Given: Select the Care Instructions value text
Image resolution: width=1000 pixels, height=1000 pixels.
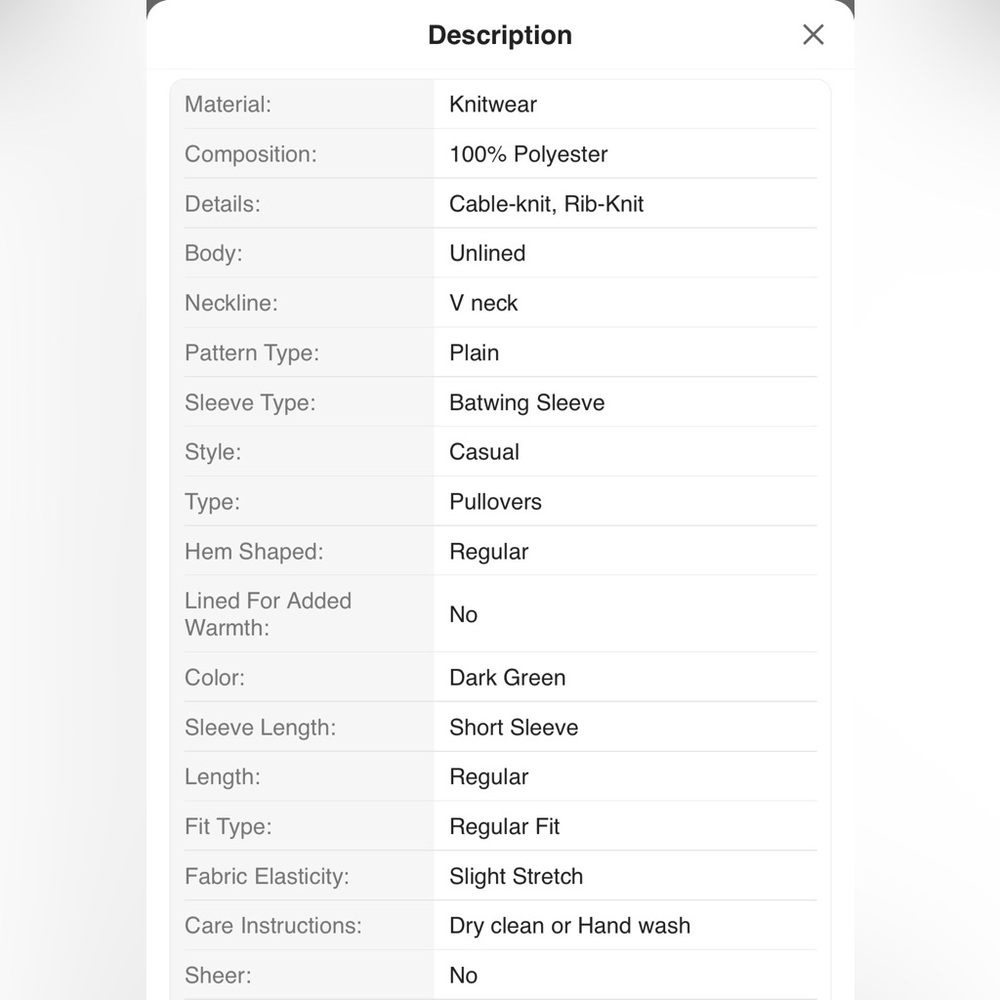Looking at the screenshot, I should tap(570, 925).
